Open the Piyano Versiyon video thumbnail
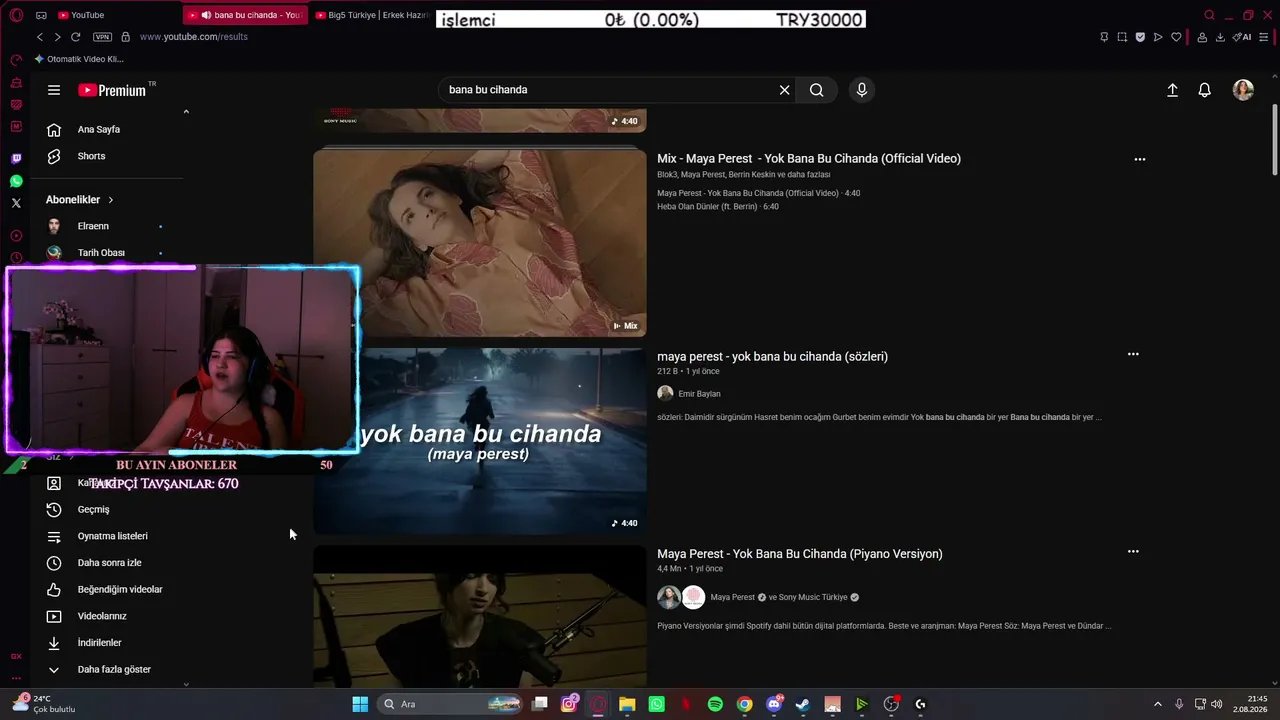Viewport: 1280px width, 720px height. 480,616
